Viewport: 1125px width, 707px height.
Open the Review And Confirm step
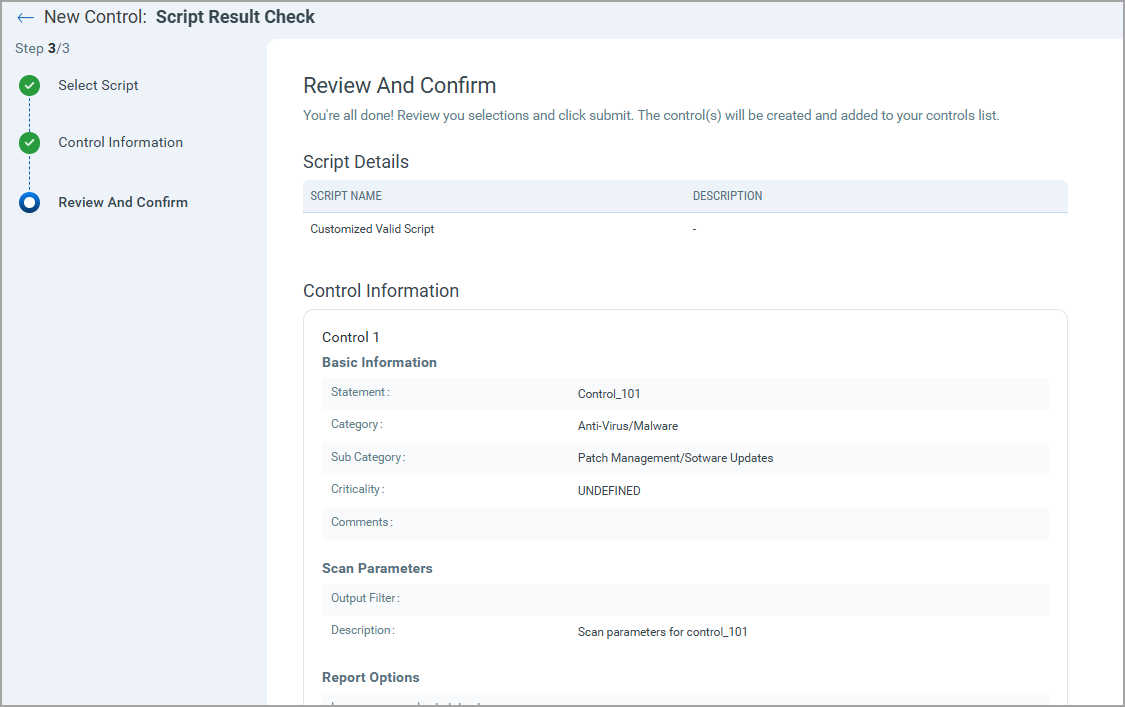tap(123, 202)
